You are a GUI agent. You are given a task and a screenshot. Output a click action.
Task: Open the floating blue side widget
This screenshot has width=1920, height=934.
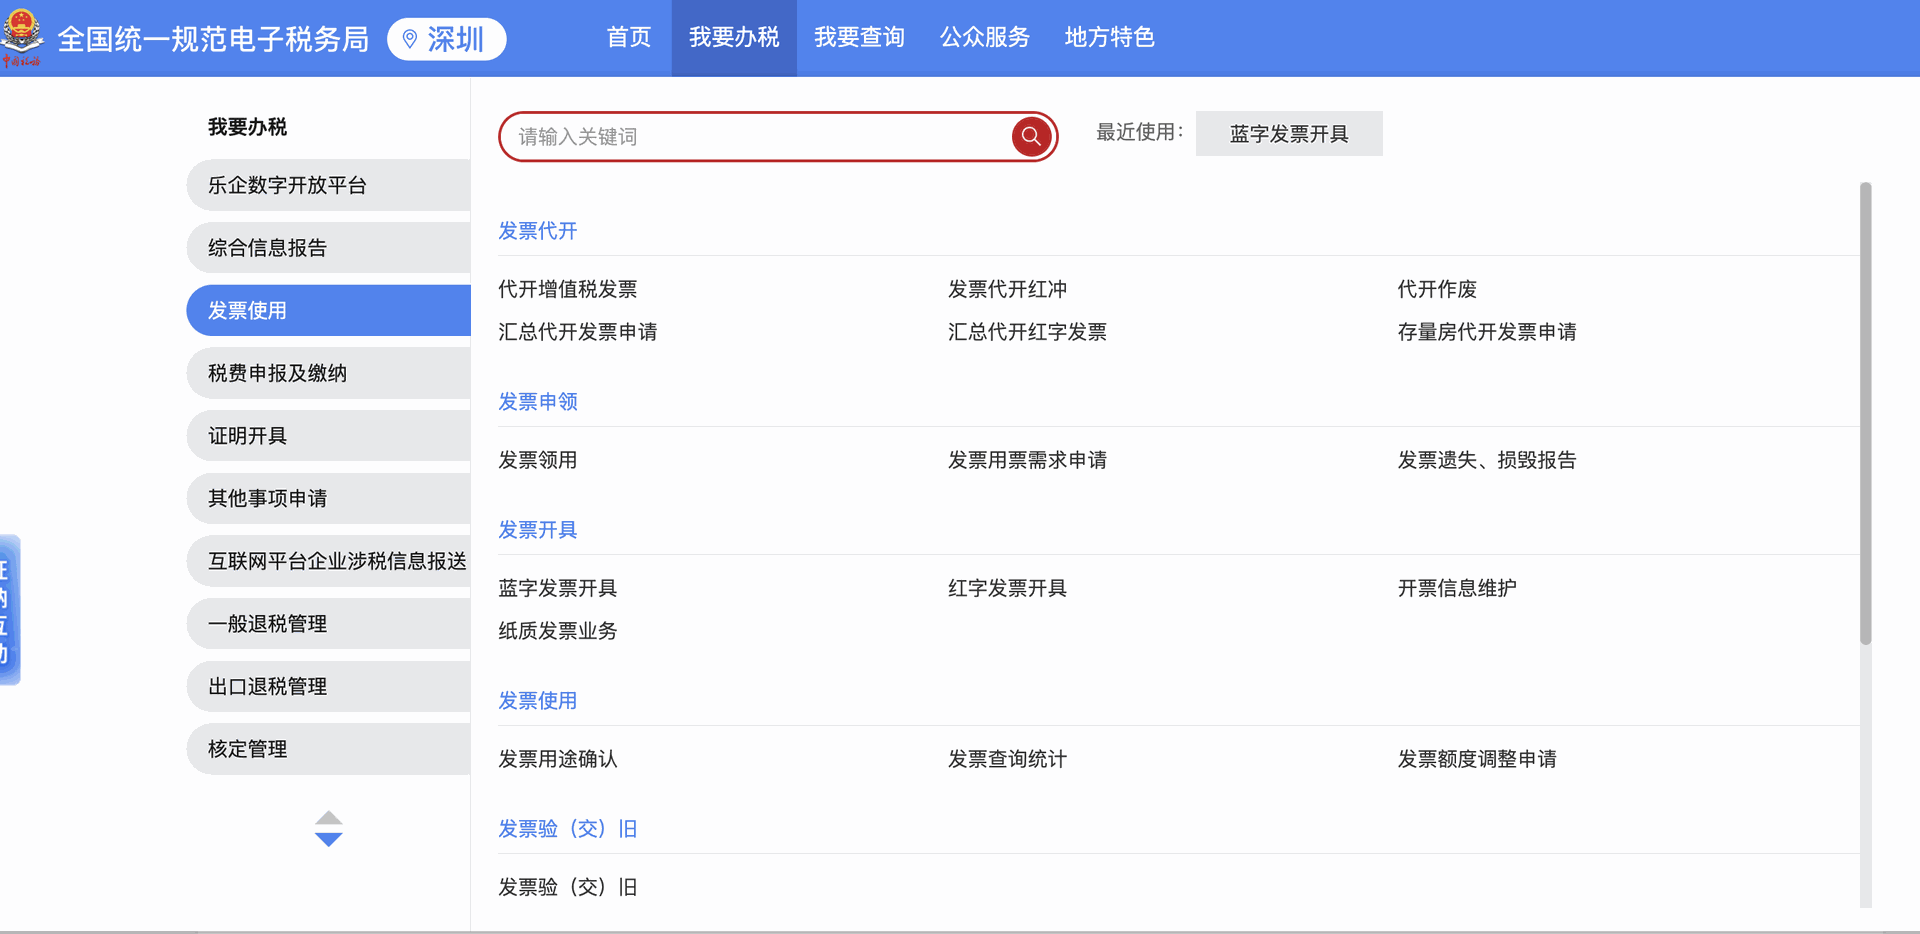pyautogui.click(x=9, y=610)
